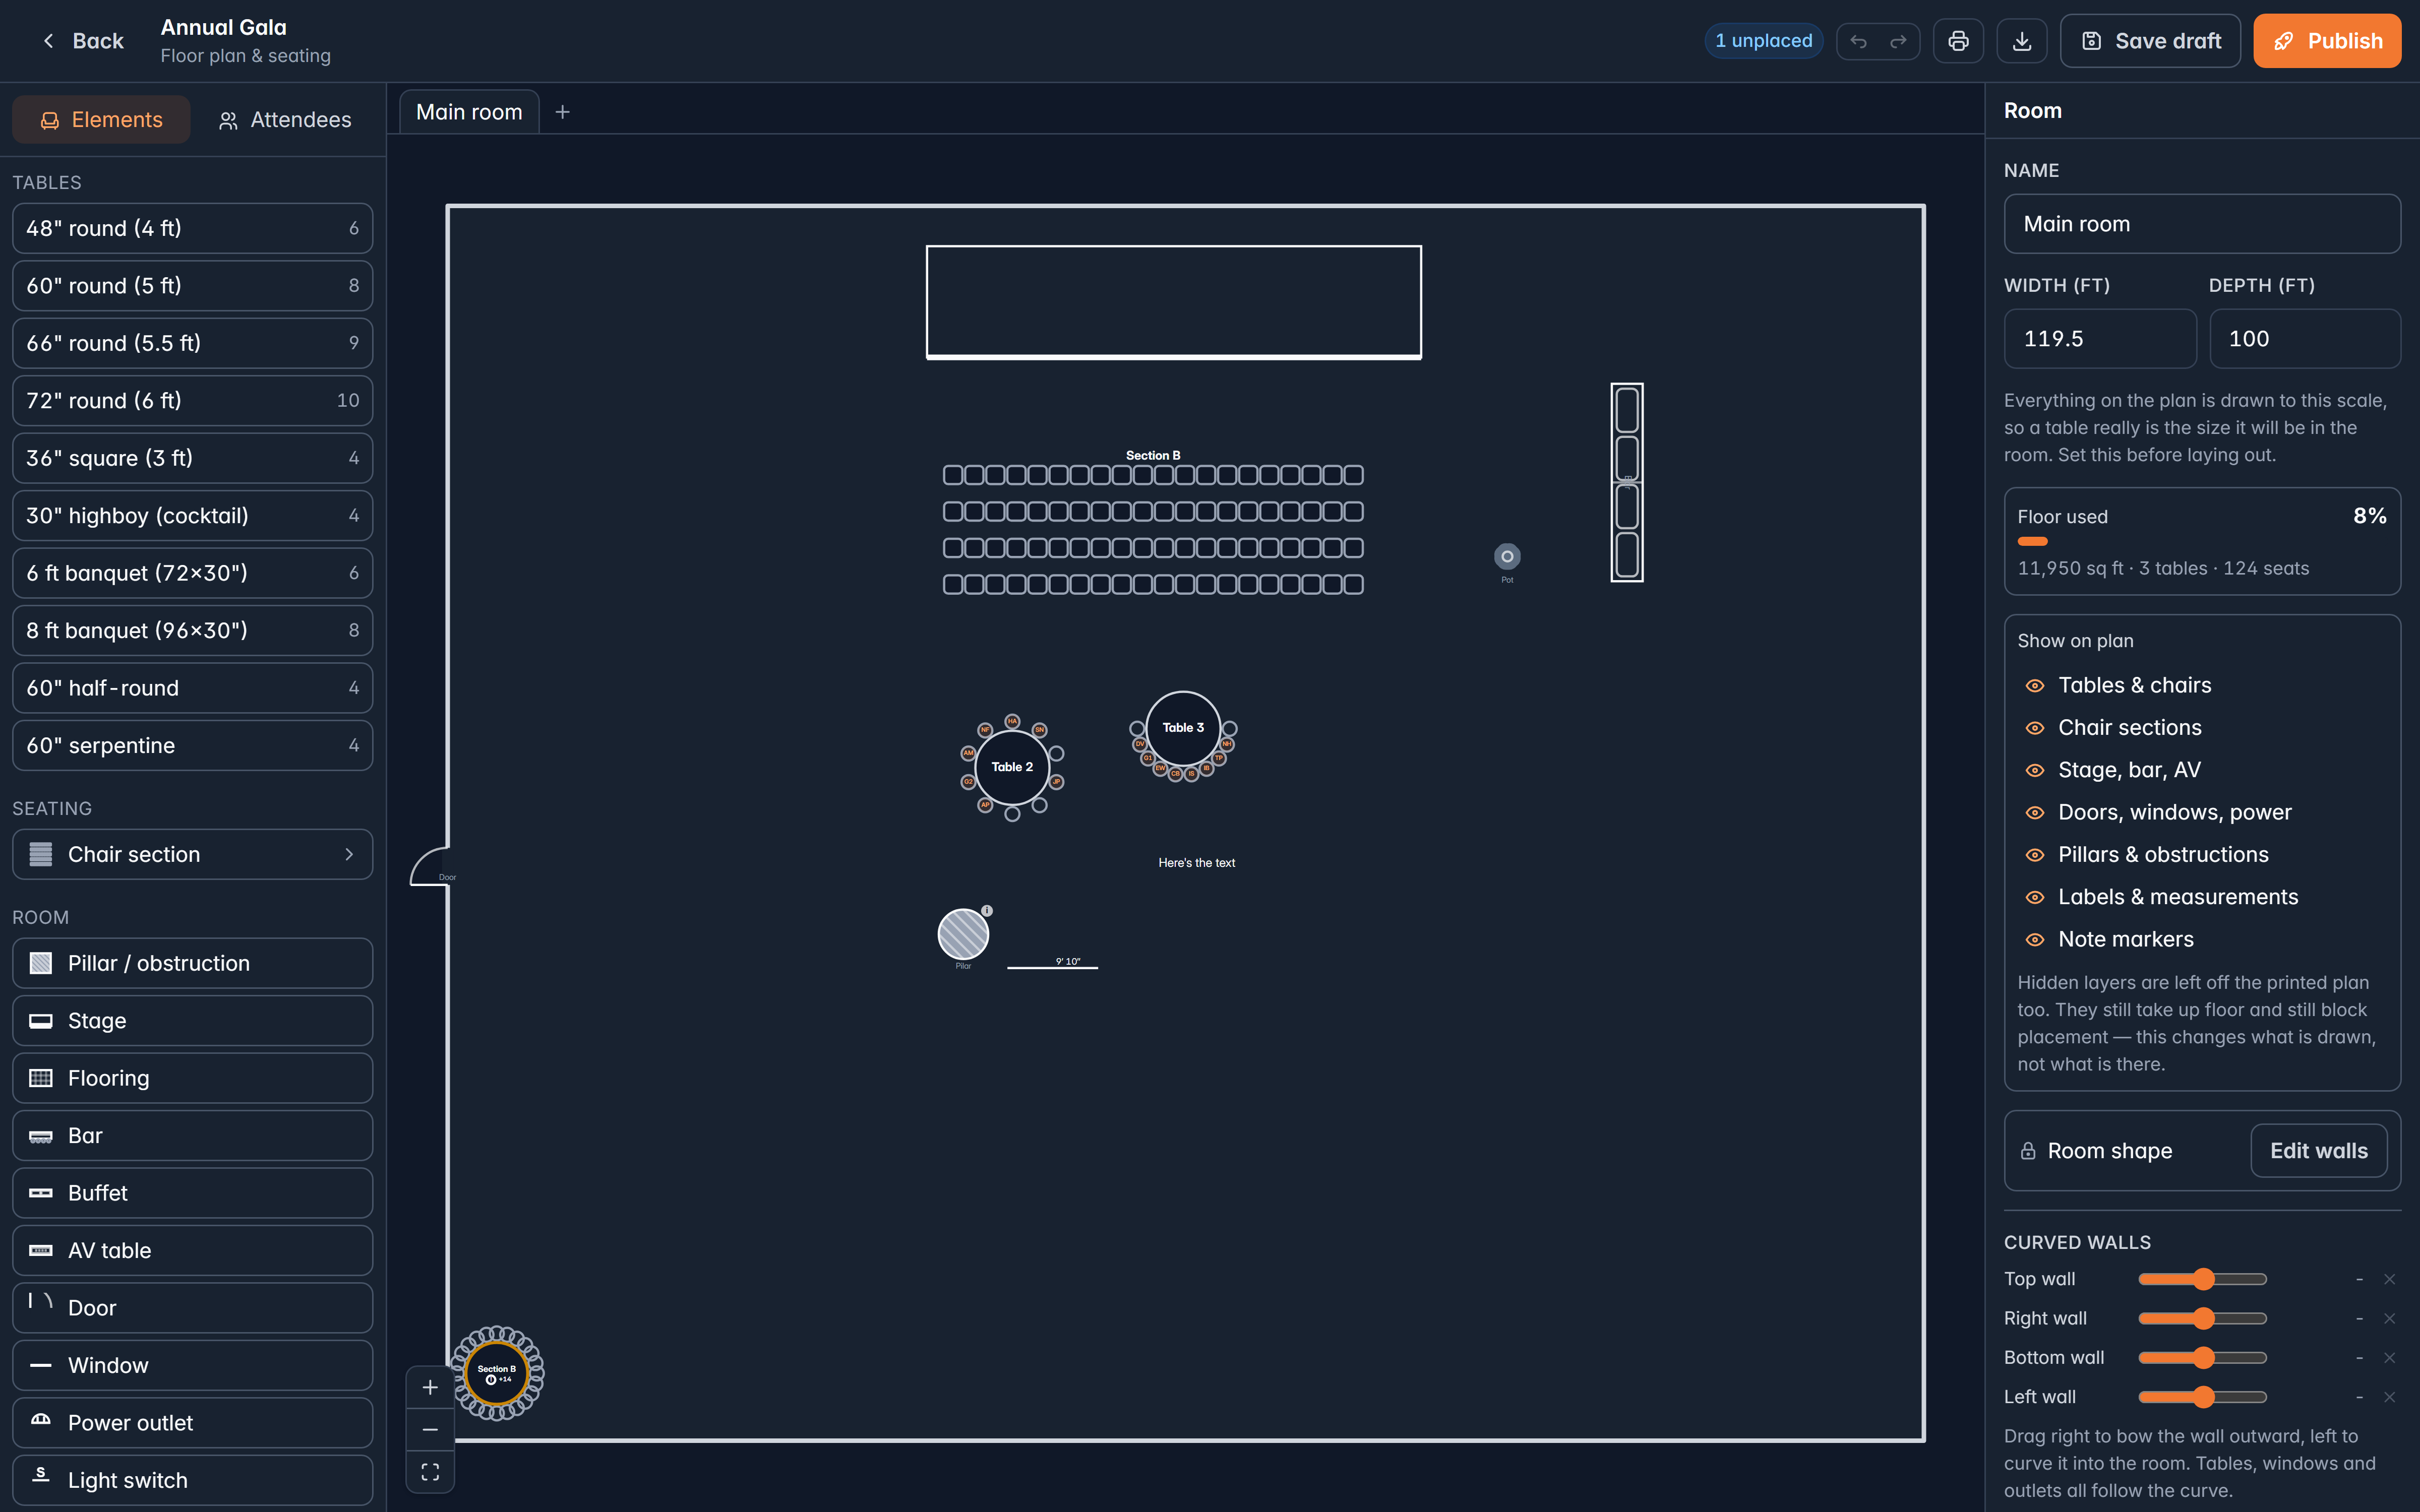
Task: Click the redo arrow icon
Action: tap(1898, 41)
